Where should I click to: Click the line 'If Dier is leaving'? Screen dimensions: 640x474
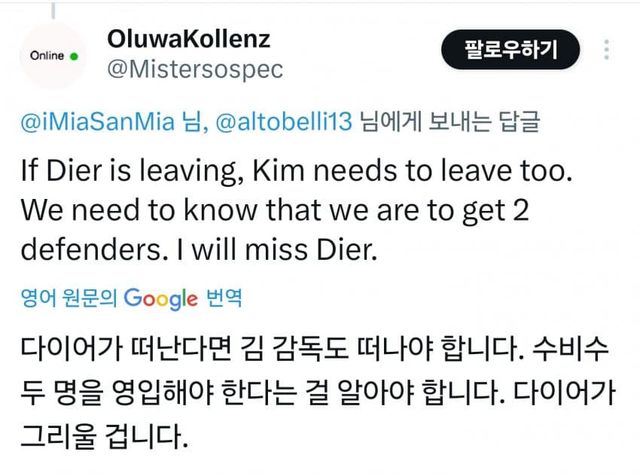pos(297,172)
